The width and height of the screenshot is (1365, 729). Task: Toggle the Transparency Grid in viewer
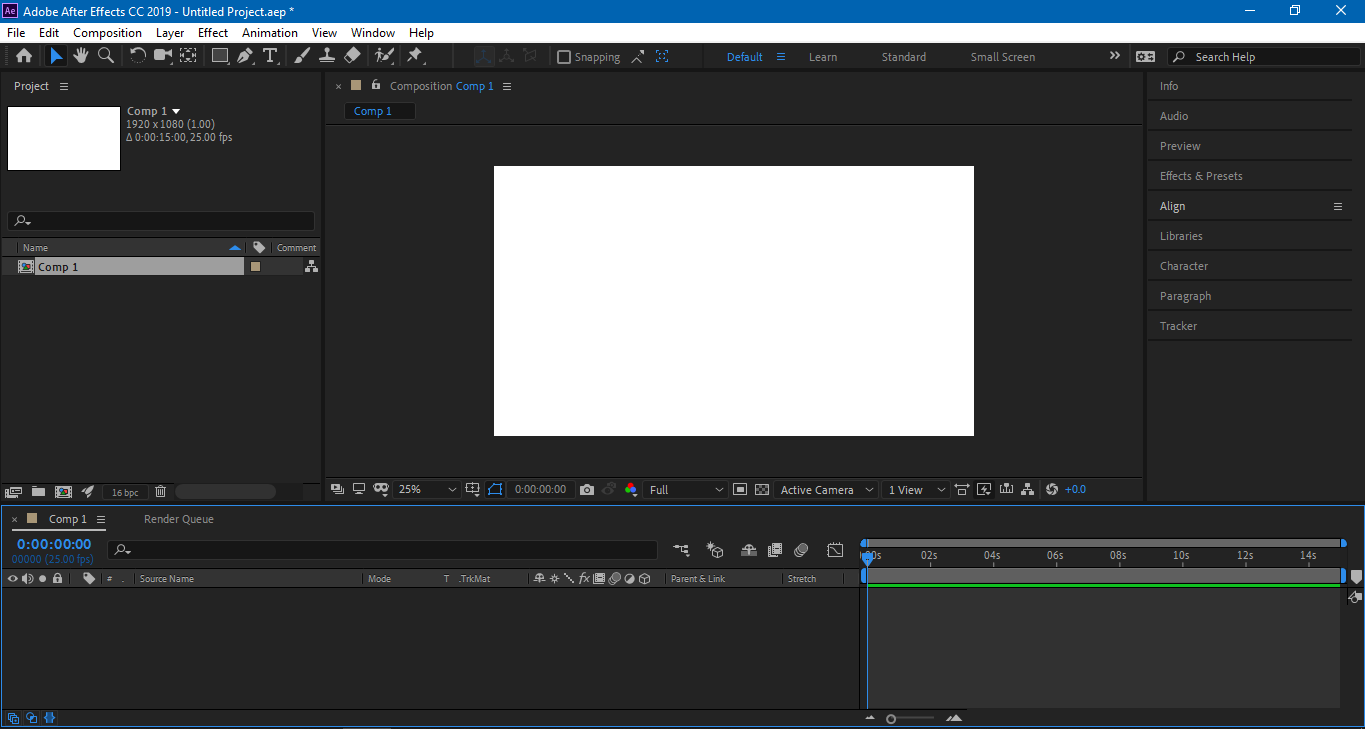pos(762,490)
